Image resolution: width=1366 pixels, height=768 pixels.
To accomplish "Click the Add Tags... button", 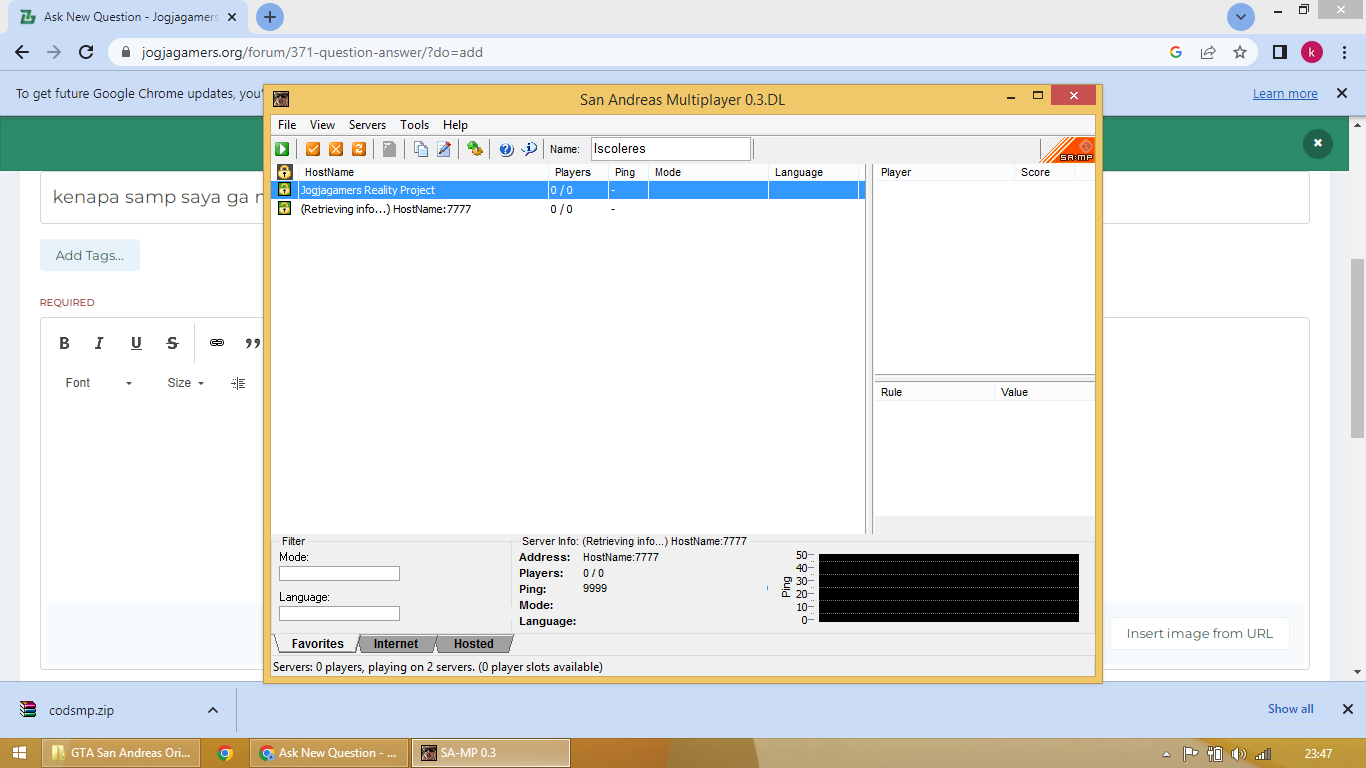I will pos(90,255).
